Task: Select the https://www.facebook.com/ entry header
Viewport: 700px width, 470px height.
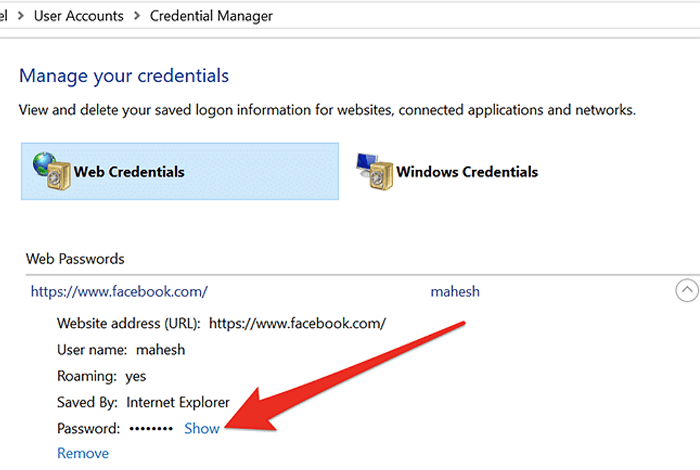Action: point(119,292)
